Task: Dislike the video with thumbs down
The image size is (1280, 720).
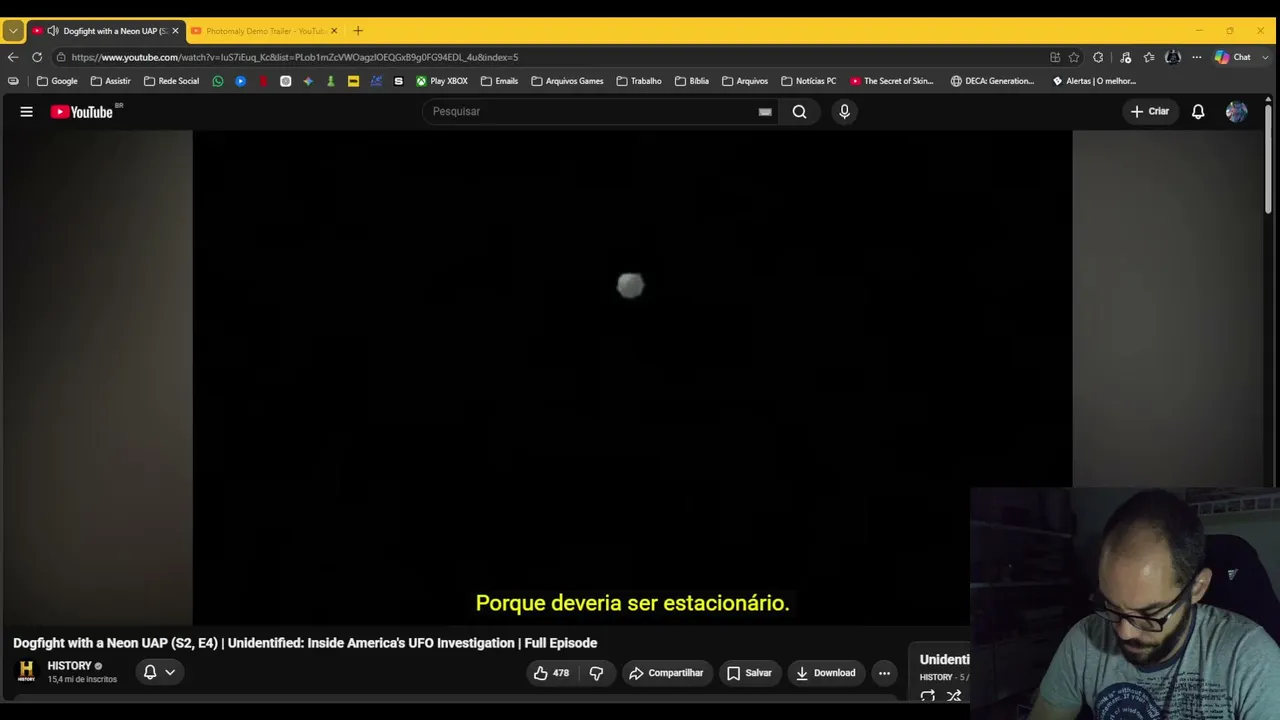Action: (596, 673)
